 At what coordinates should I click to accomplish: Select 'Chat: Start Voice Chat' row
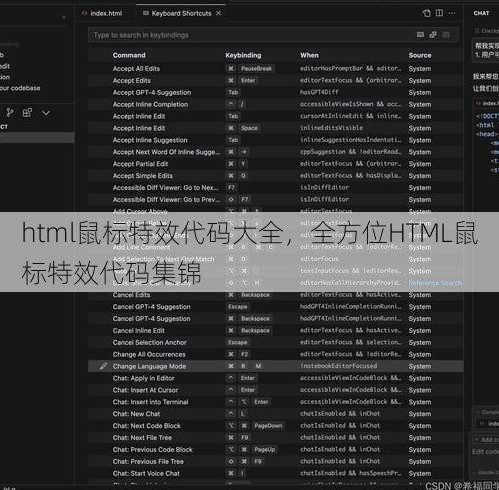pos(276,473)
